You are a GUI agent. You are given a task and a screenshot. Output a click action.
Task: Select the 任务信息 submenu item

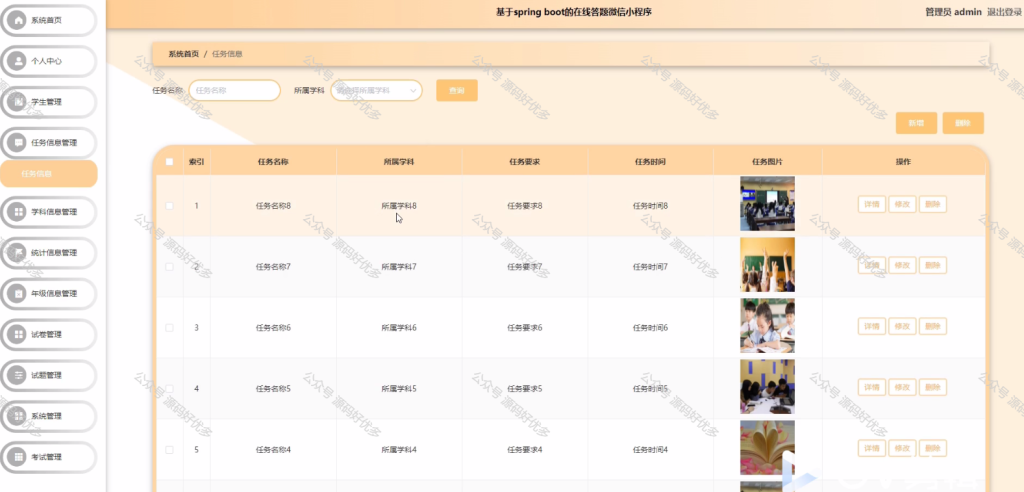(49, 174)
